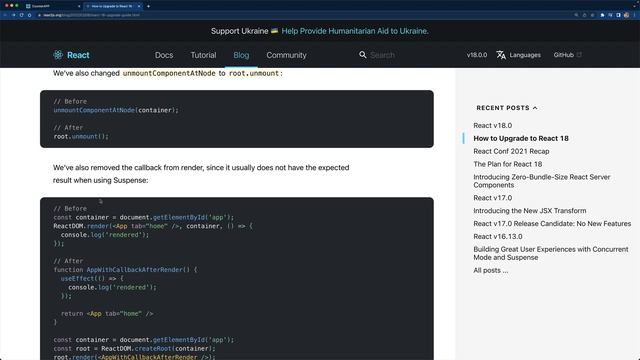Open a new browser tab with plus button
The height and width of the screenshot is (360, 640).
(148, 6)
